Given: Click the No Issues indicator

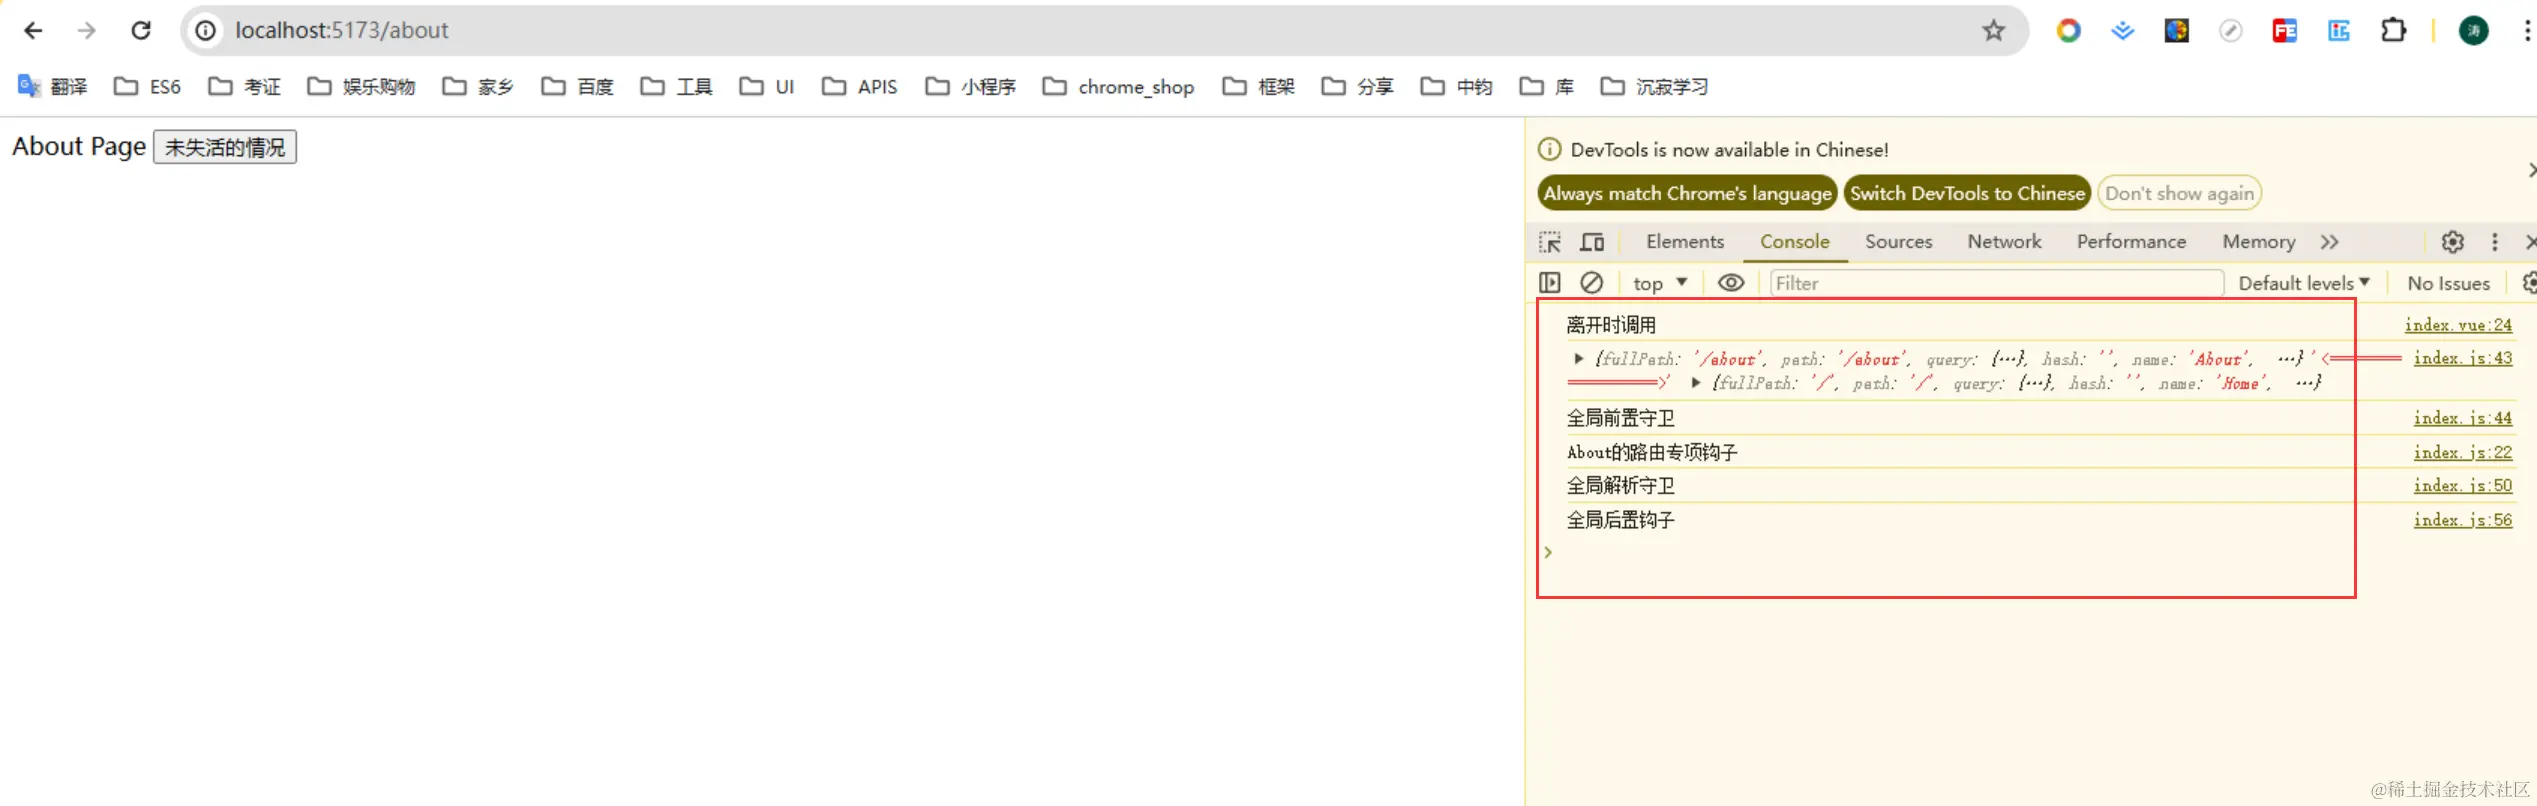Looking at the screenshot, I should [2448, 283].
